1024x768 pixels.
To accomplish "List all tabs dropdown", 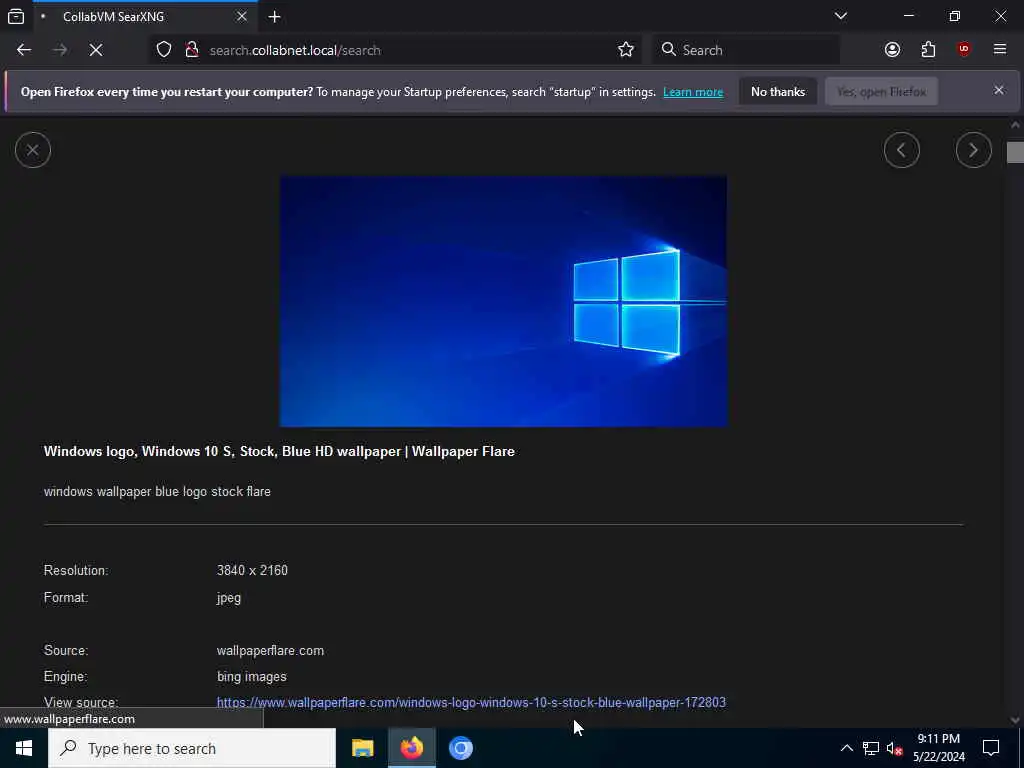I will 840,16.
